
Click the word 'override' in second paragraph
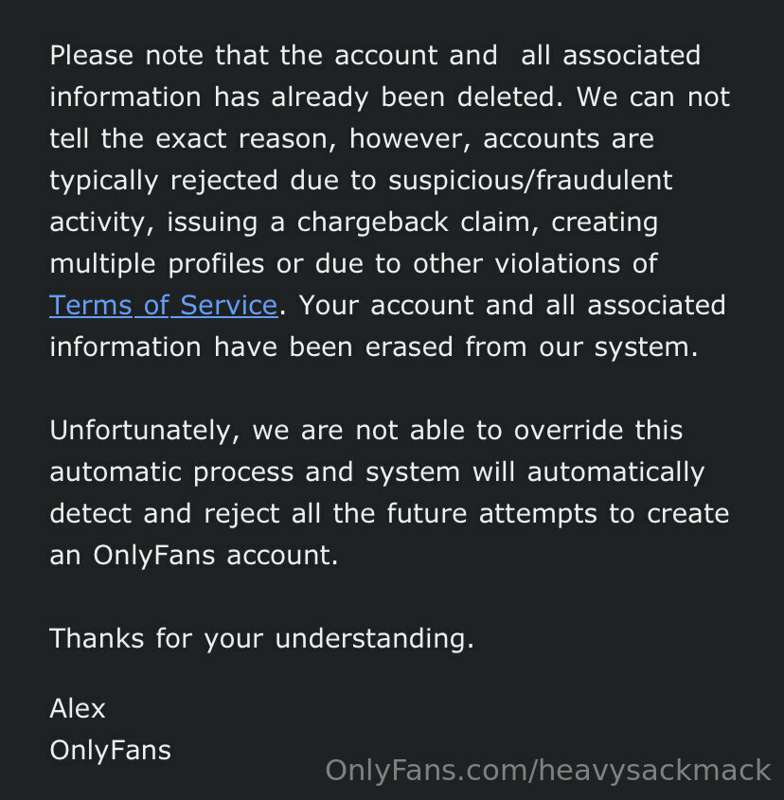(568, 430)
